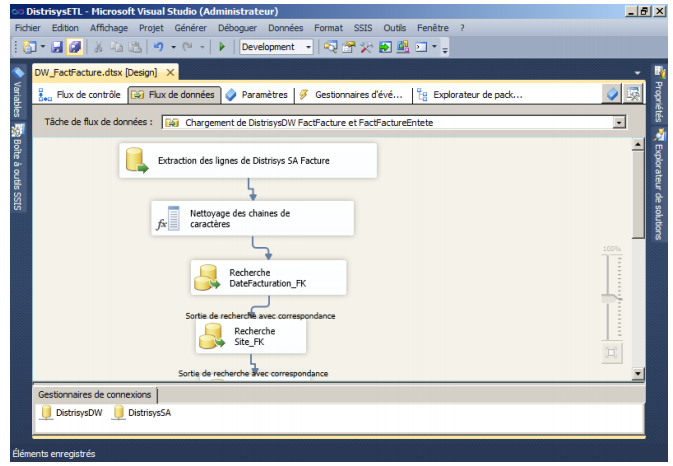
Task: Click the Undo toolbar icon
Action: click(x=158, y=47)
